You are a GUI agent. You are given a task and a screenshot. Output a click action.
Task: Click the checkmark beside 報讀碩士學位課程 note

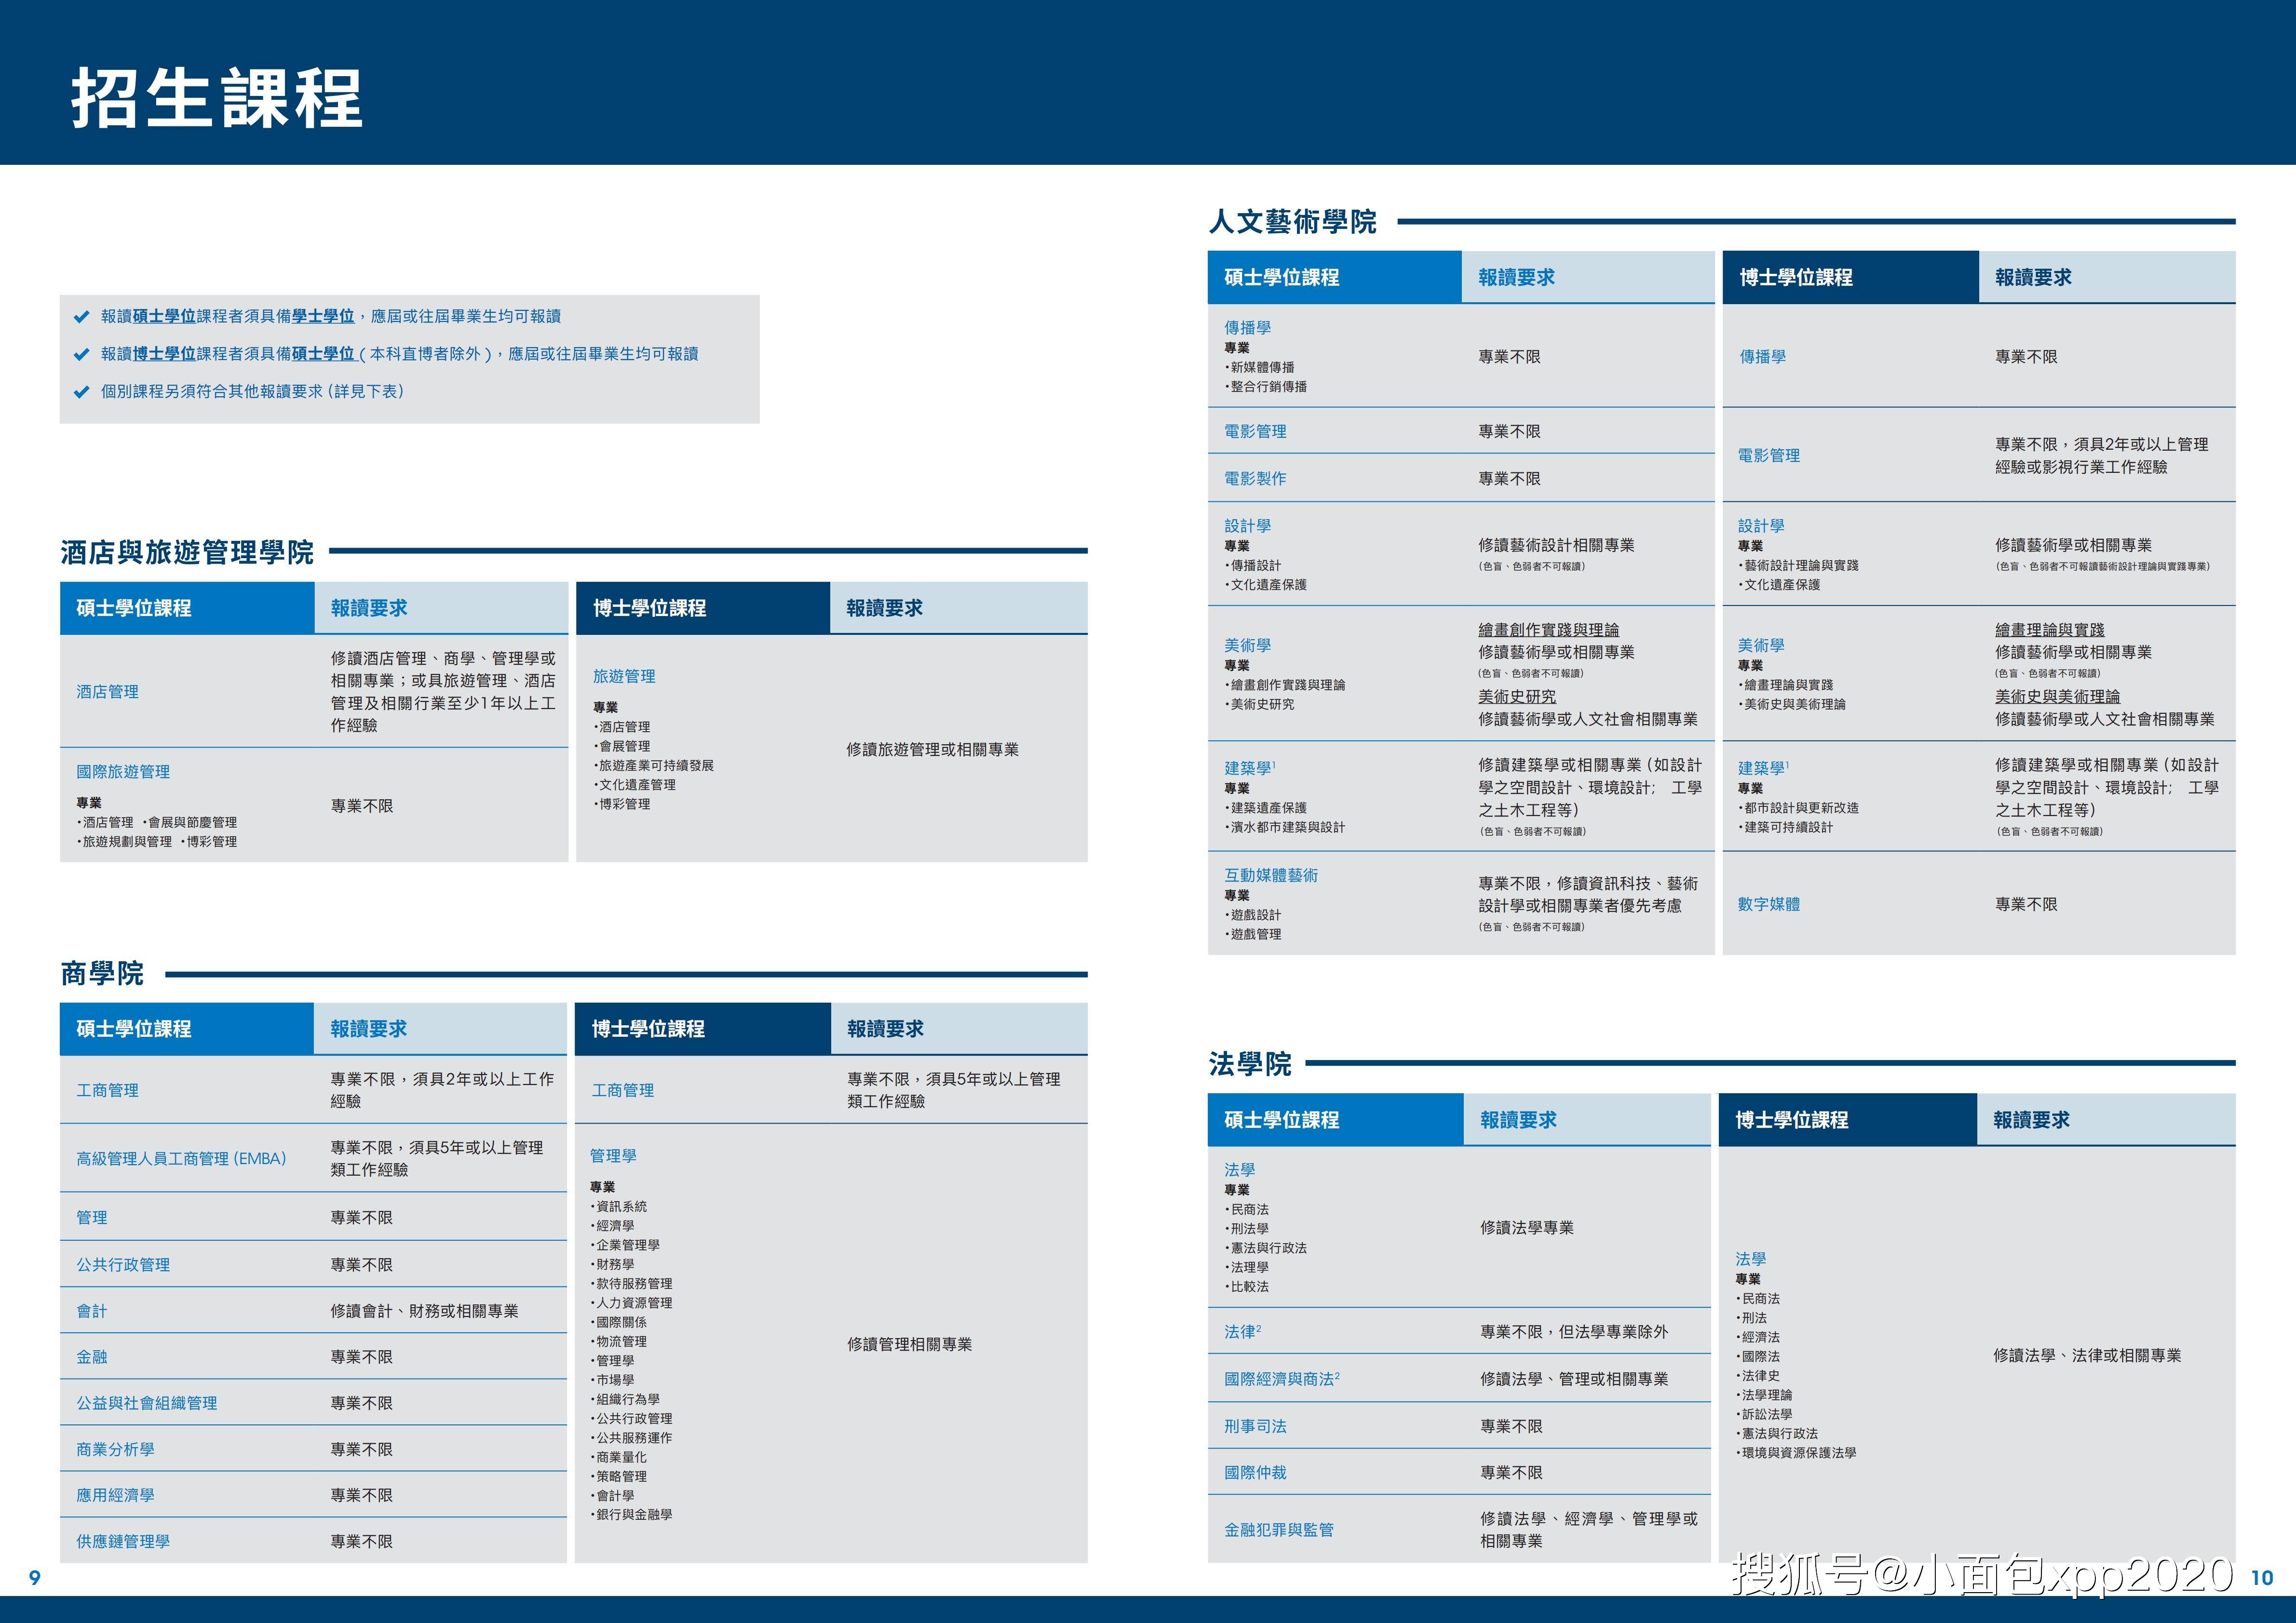click(x=82, y=317)
